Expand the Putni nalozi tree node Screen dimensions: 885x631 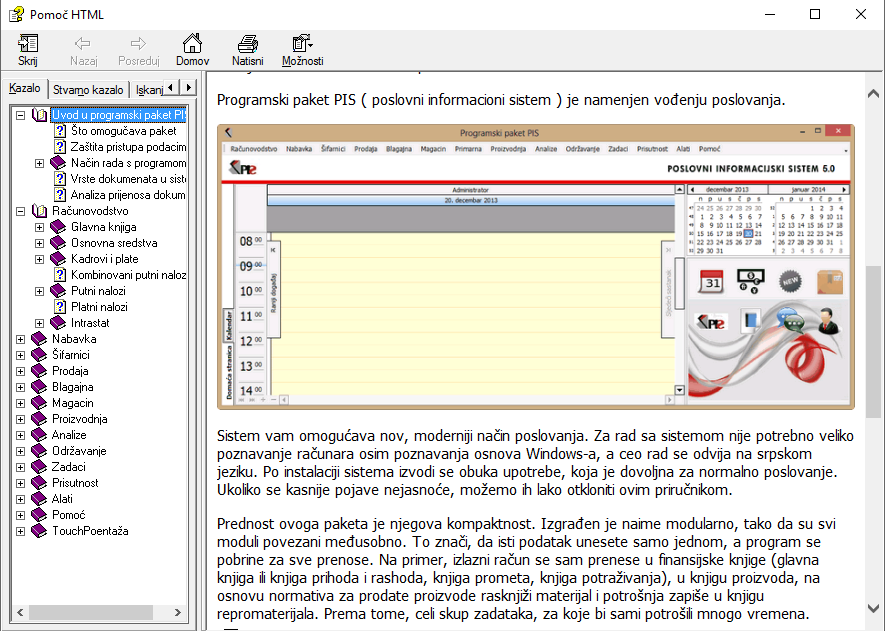click(x=39, y=291)
